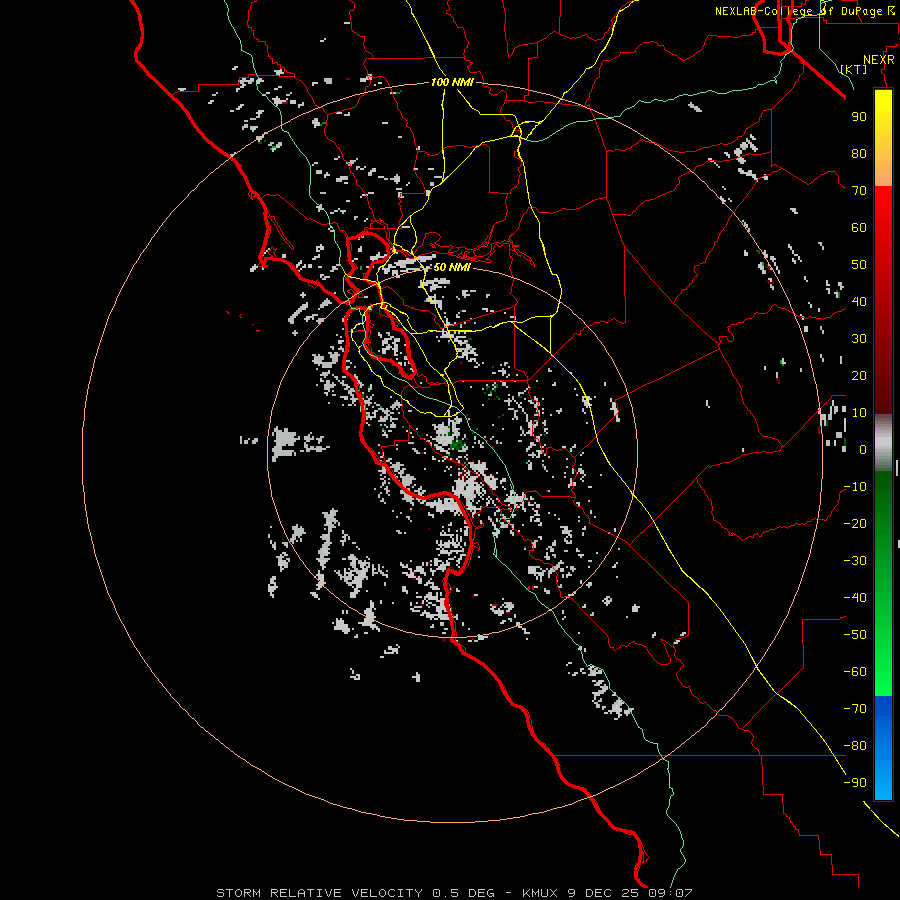Viewport: 900px width, 900px height.
Task: Click the 80 value on the velocity scale
Action: pyautogui.click(x=859, y=153)
